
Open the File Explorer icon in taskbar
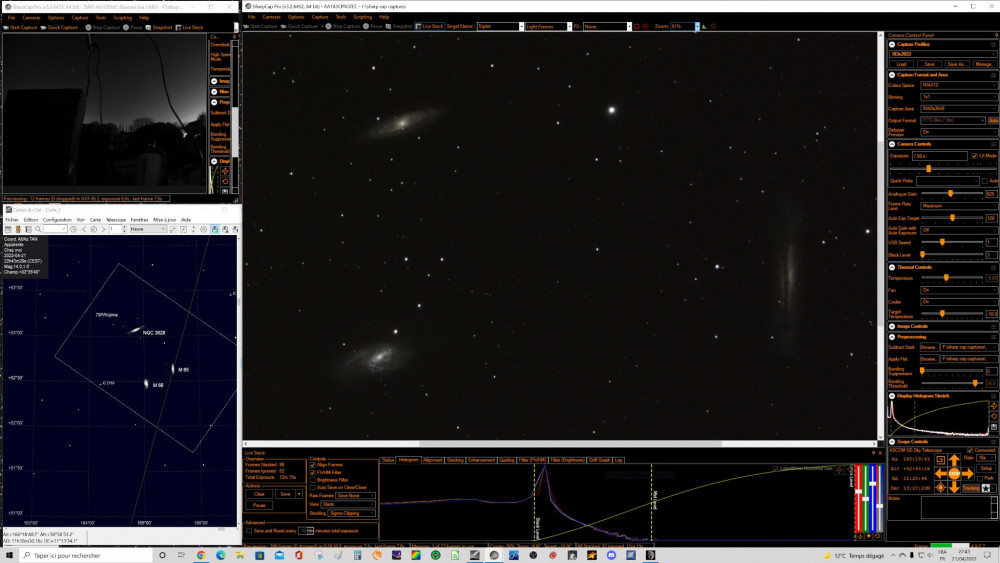(x=240, y=555)
